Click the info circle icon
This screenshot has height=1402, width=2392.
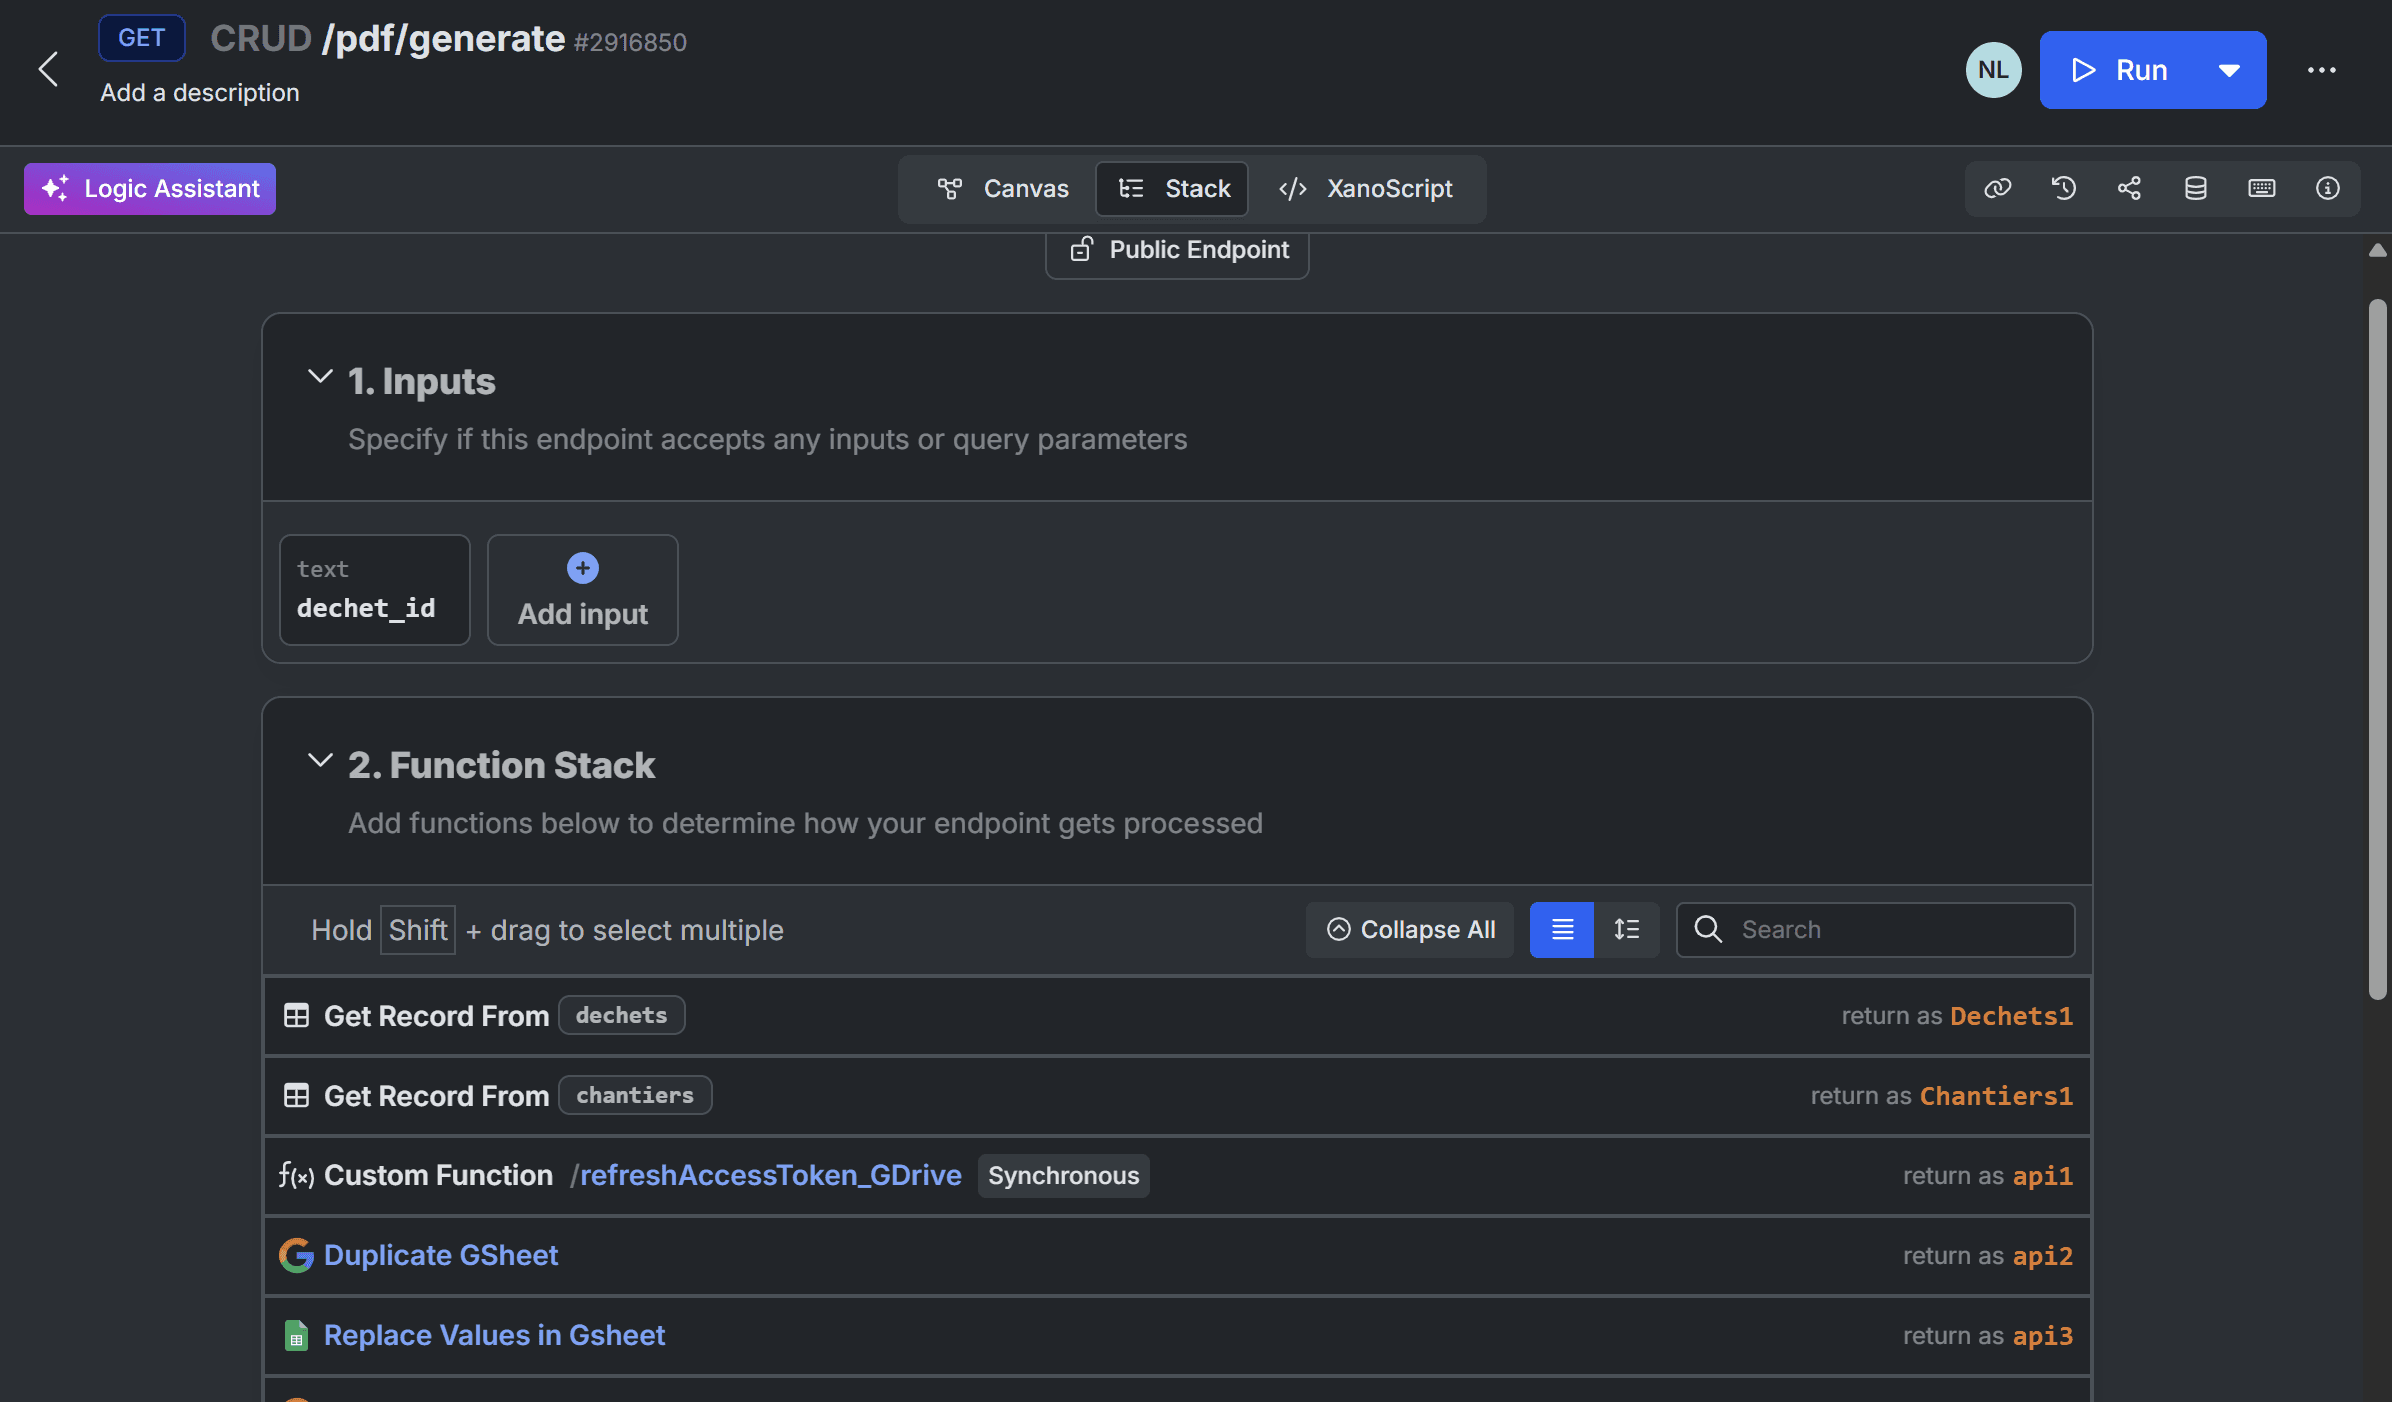click(2327, 188)
